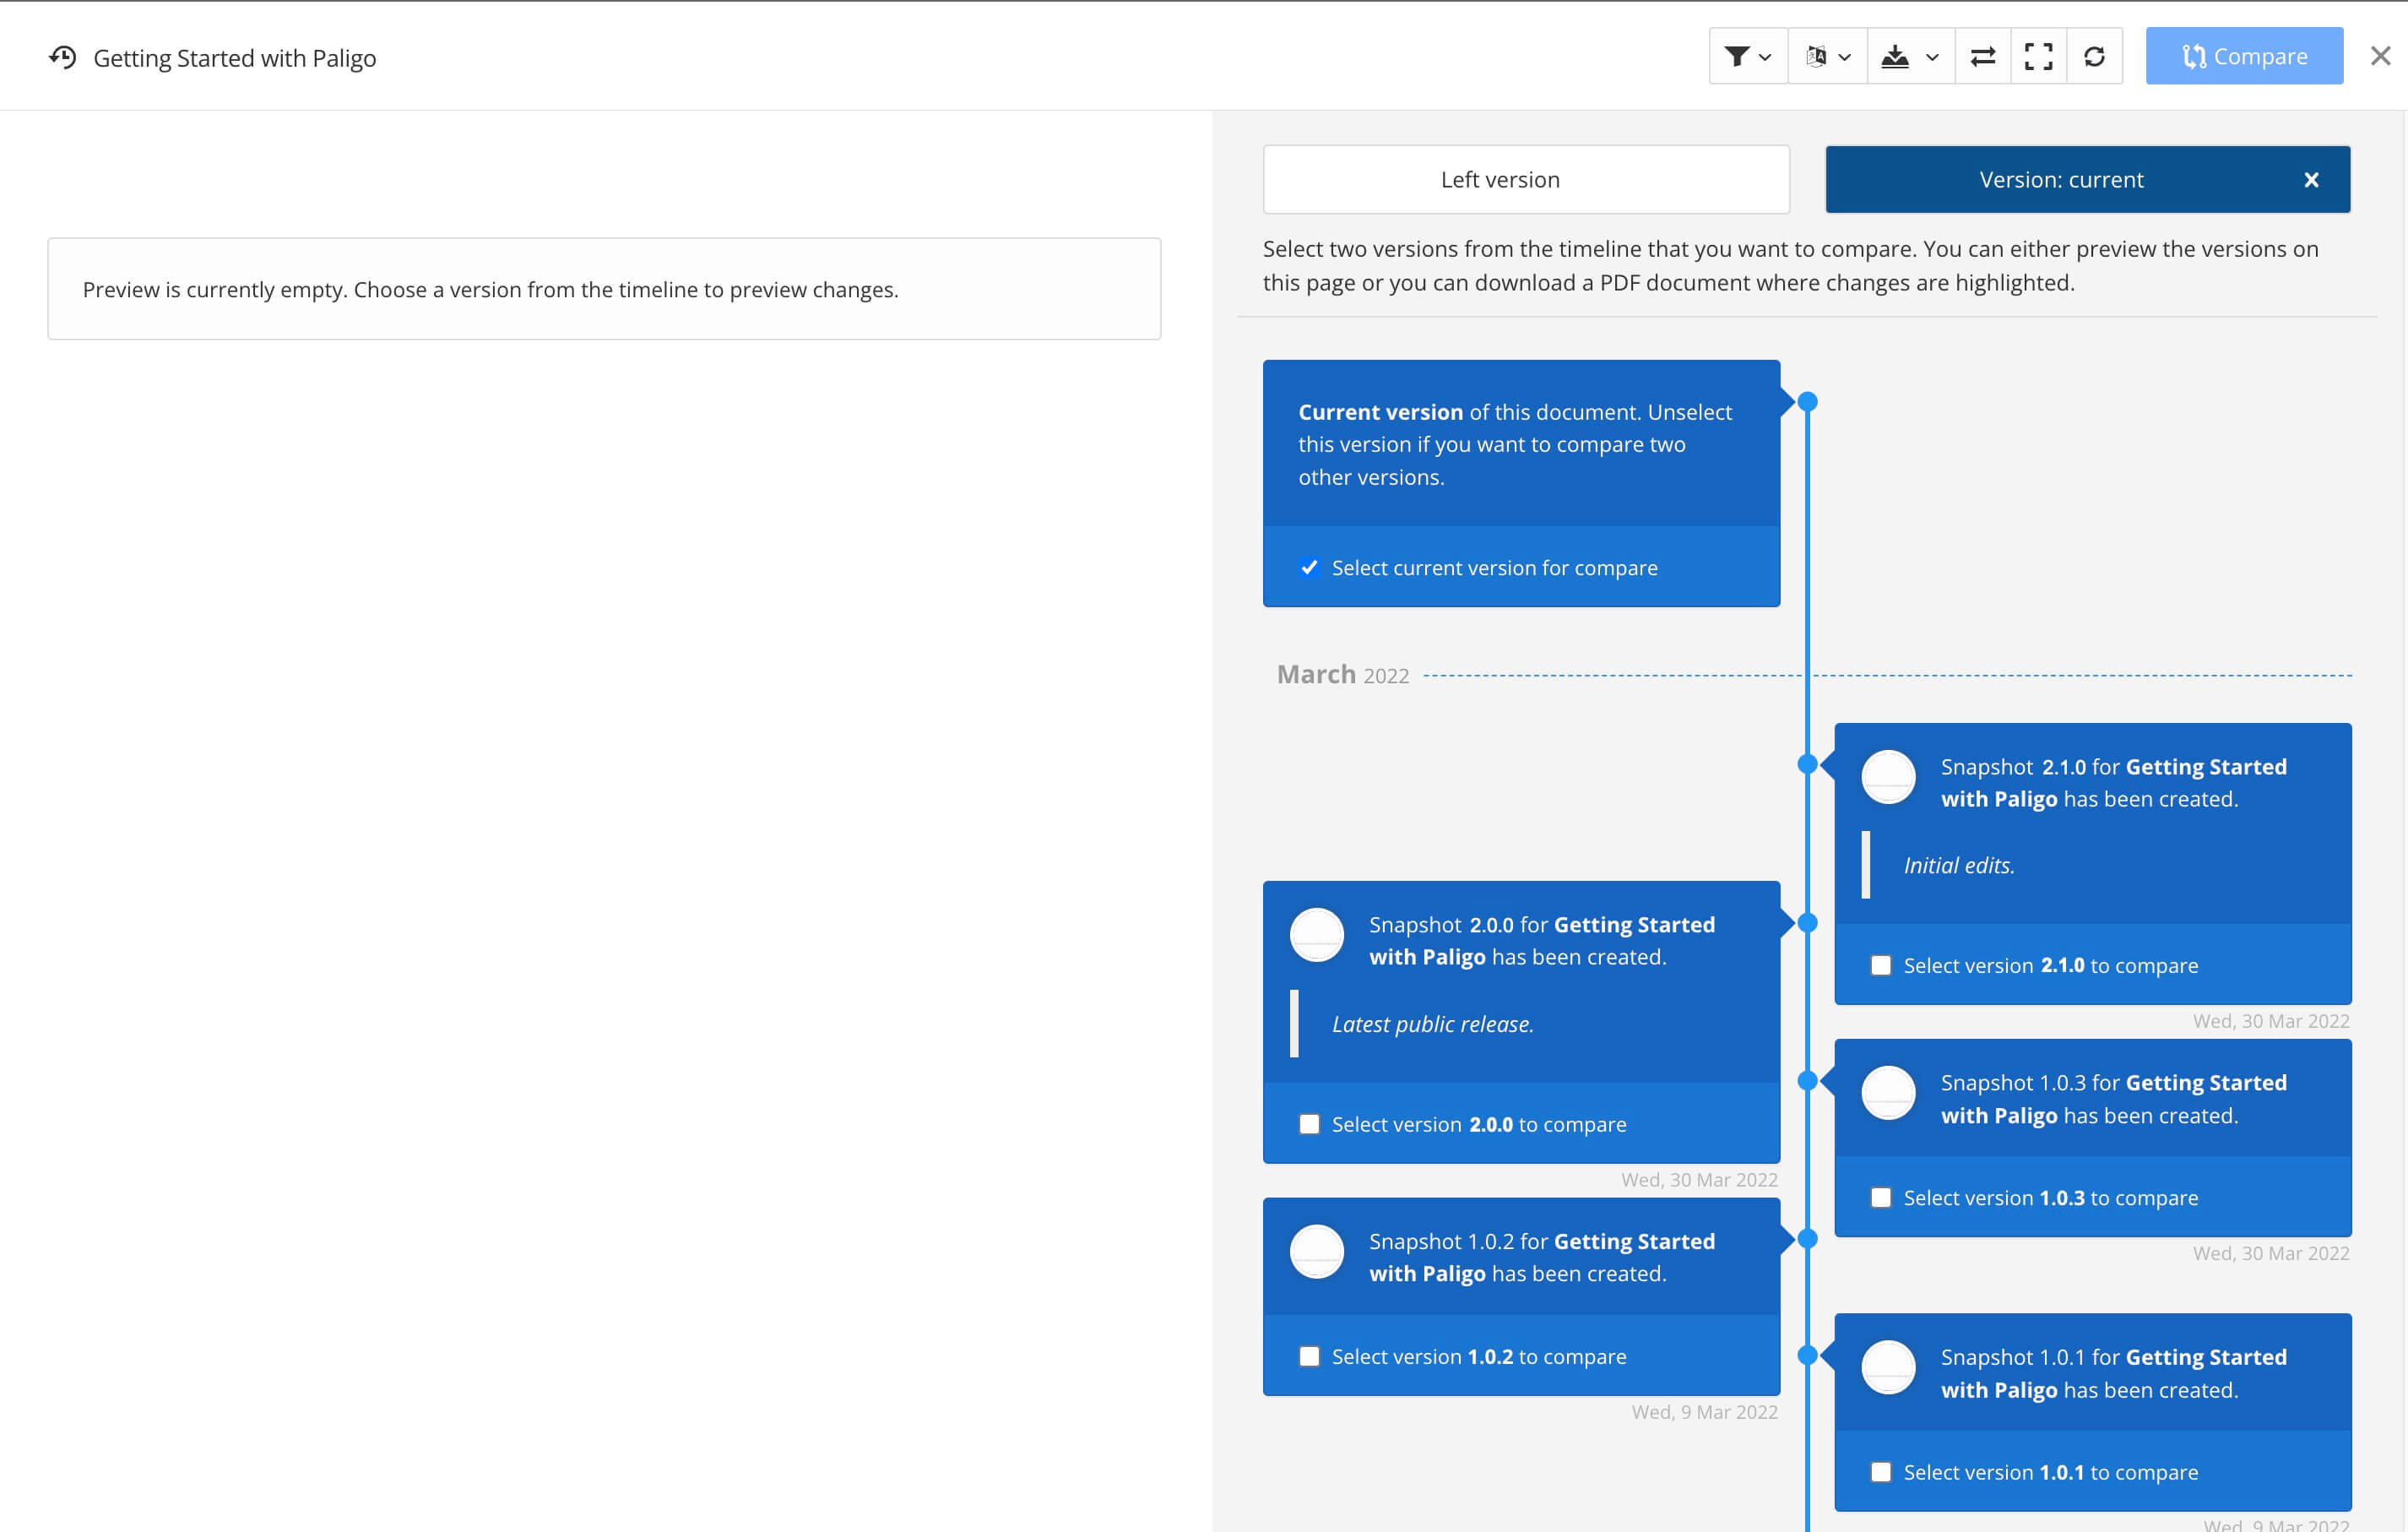Viewport: 2408px width, 1532px height.
Task: Tick the version 2.0.0 compare checkbox
Action: click(1309, 1124)
